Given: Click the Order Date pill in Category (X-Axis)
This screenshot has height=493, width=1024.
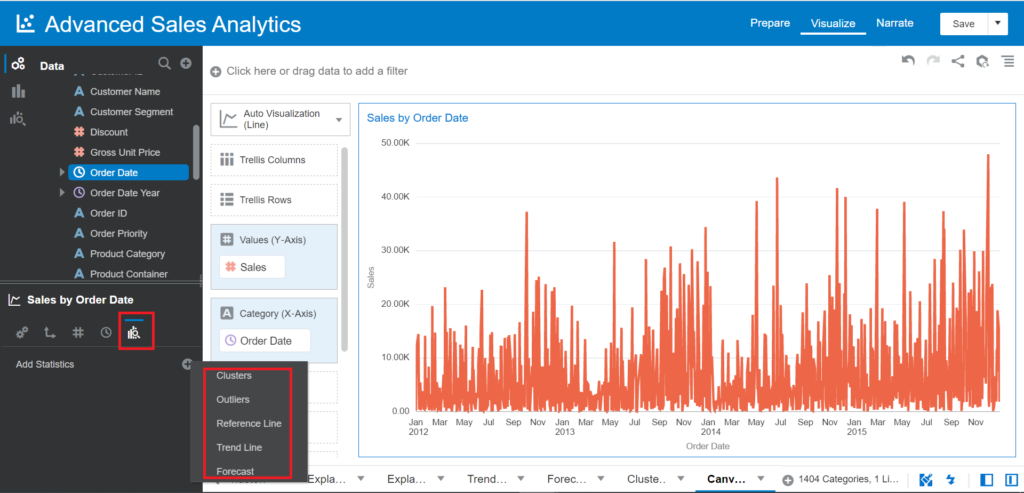Looking at the screenshot, I should point(264,341).
